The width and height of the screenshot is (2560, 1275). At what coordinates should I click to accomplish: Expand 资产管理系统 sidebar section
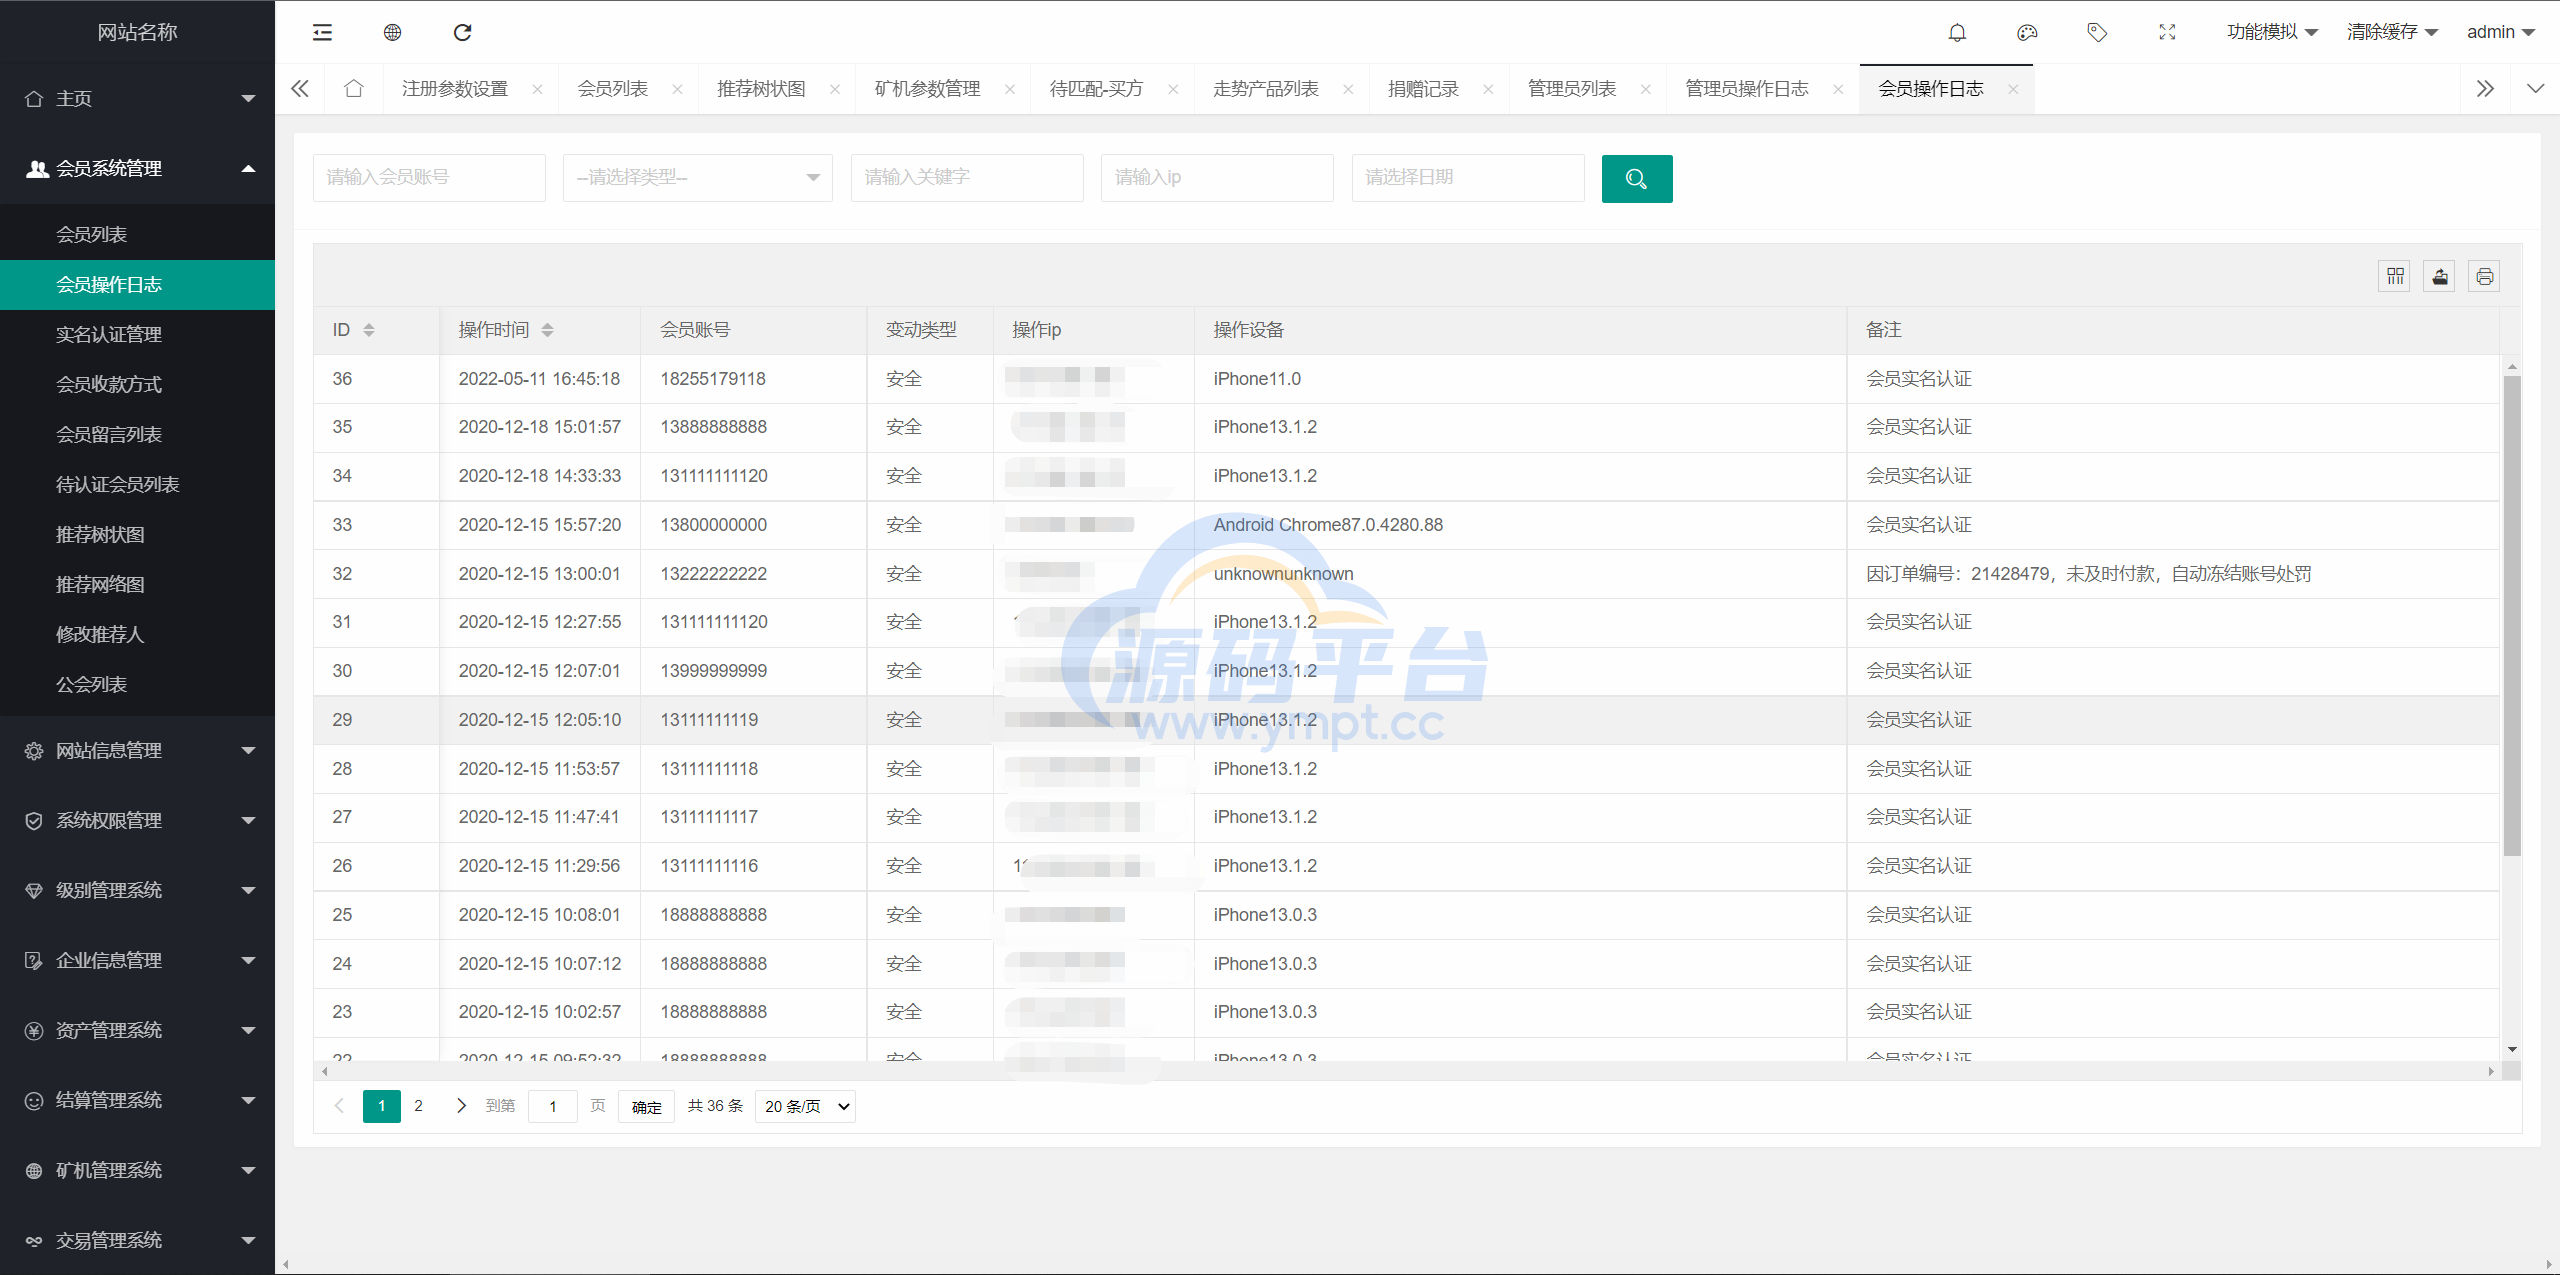tap(137, 1030)
